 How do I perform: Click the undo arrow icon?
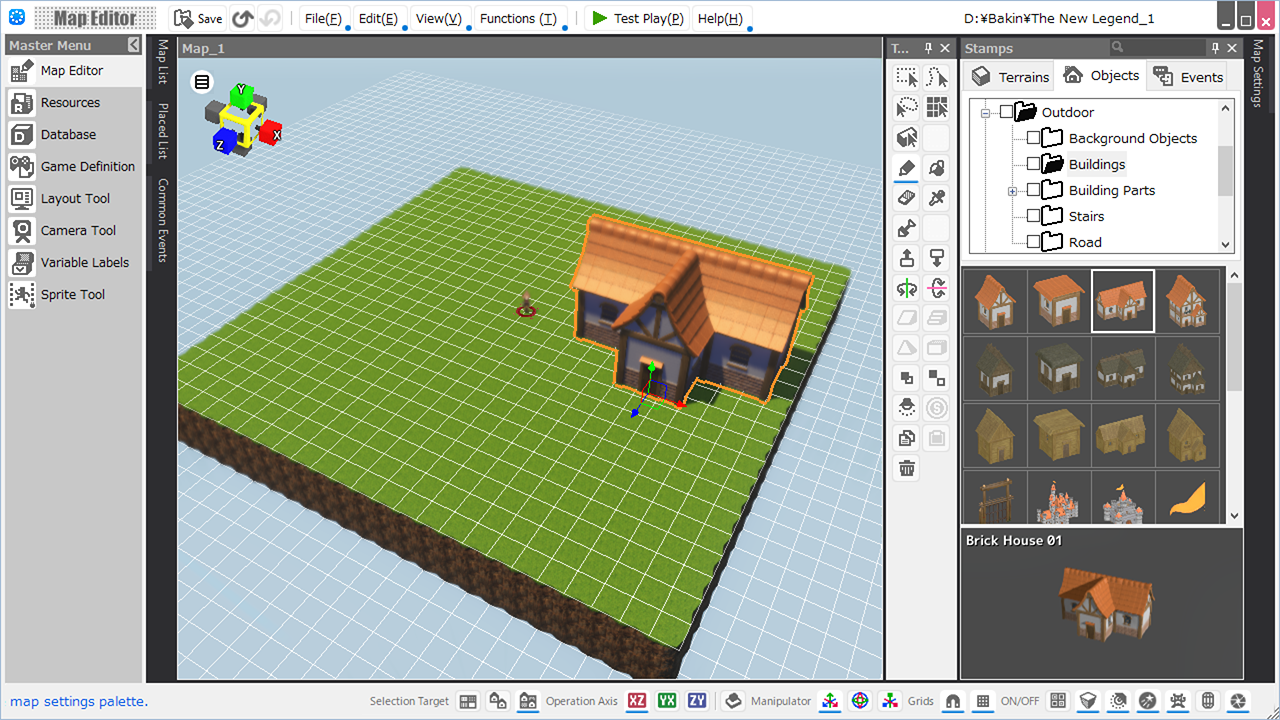[242, 18]
